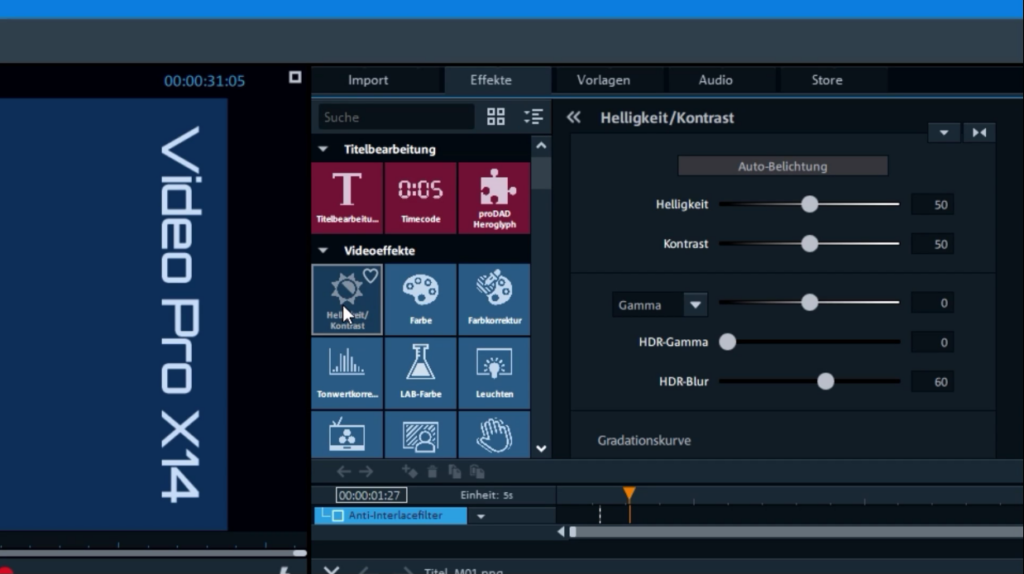The image size is (1024, 574).
Task: Open the Audio tab
Action: click(x=716, y=80)
